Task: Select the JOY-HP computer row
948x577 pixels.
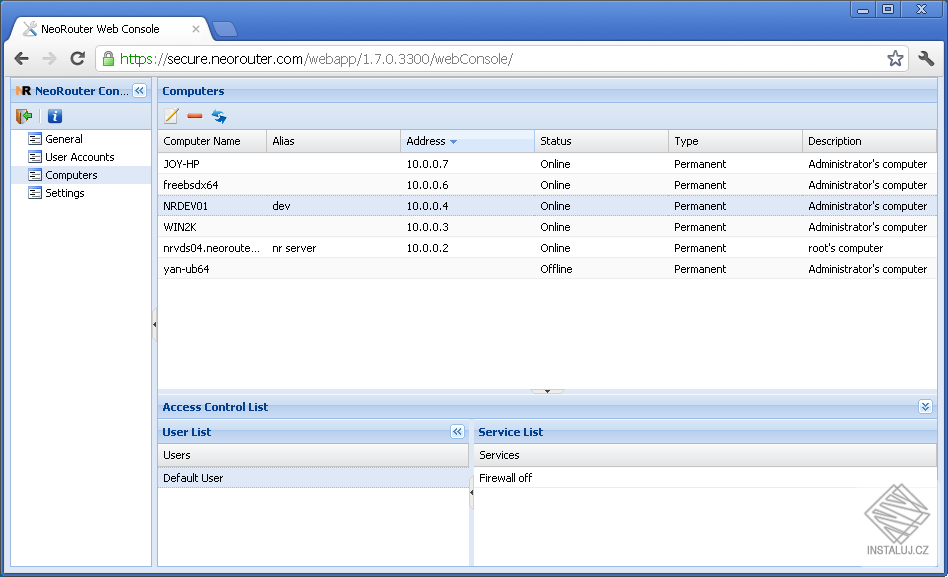Action: tap(547, 164)
